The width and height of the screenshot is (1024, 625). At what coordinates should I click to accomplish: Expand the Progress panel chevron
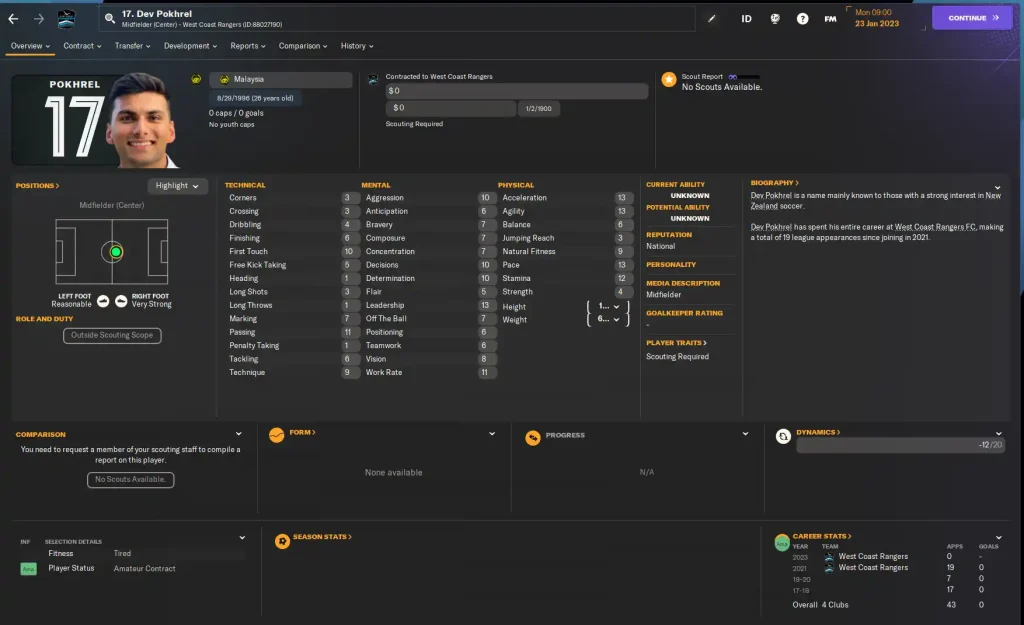[x=745, y=434]
